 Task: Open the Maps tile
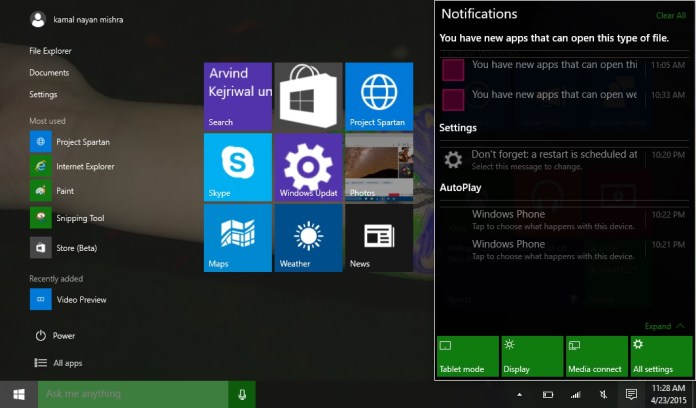point(238,238)
